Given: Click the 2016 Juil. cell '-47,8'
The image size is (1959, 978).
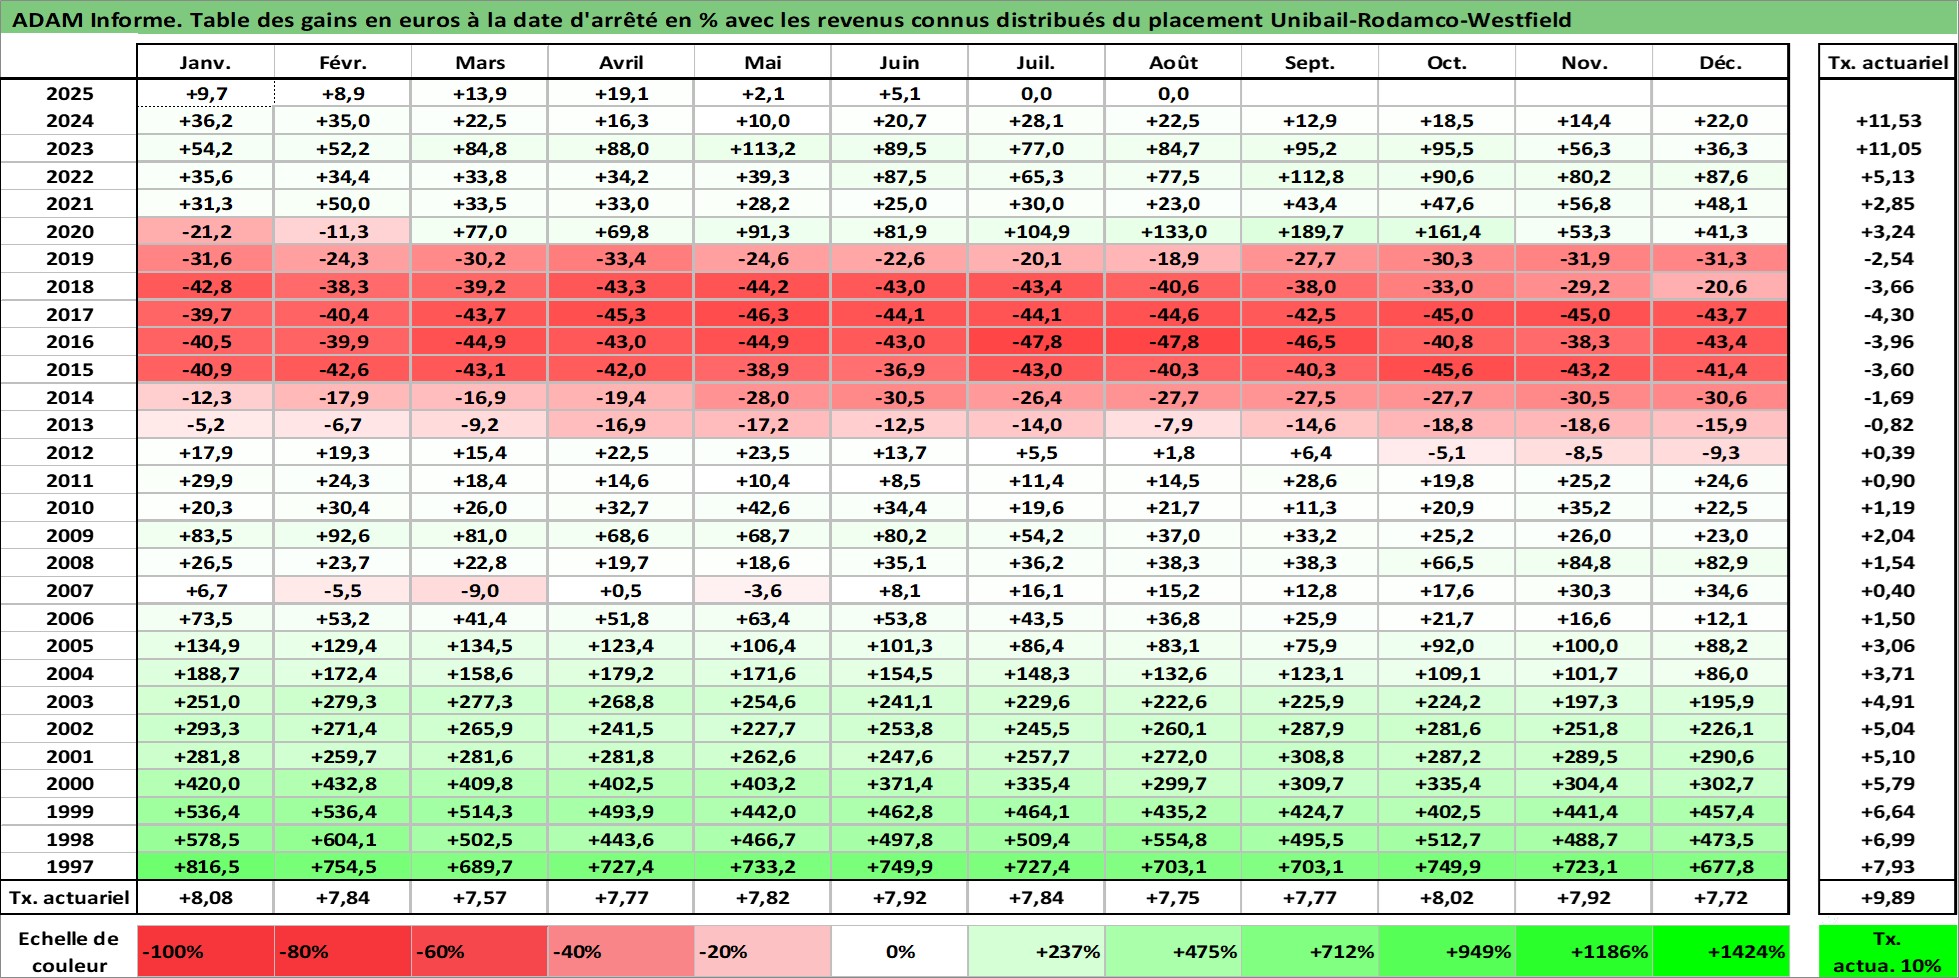Looking at the screenshot, I should (x=1037, y=341).
